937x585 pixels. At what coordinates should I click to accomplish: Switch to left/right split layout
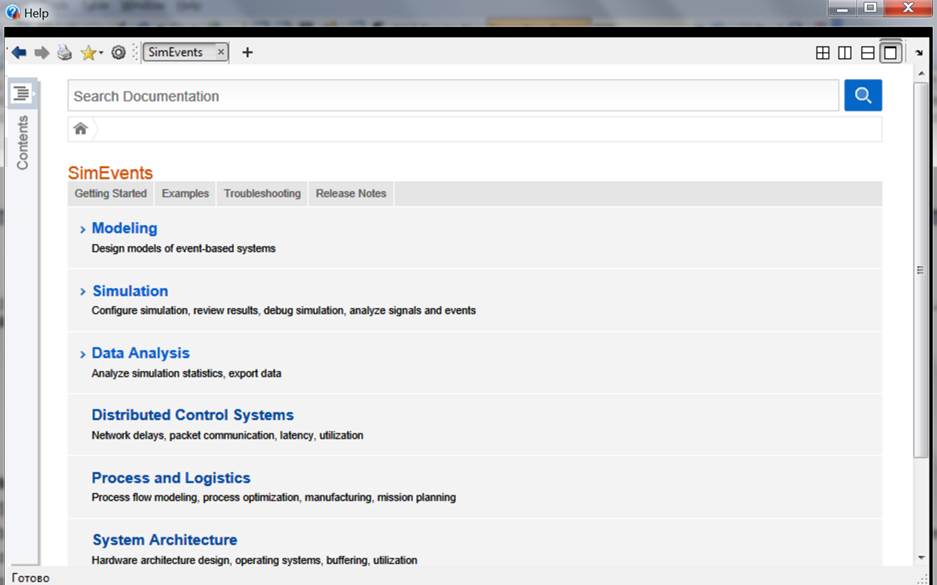pyautogui.click(x=845, y=53)
